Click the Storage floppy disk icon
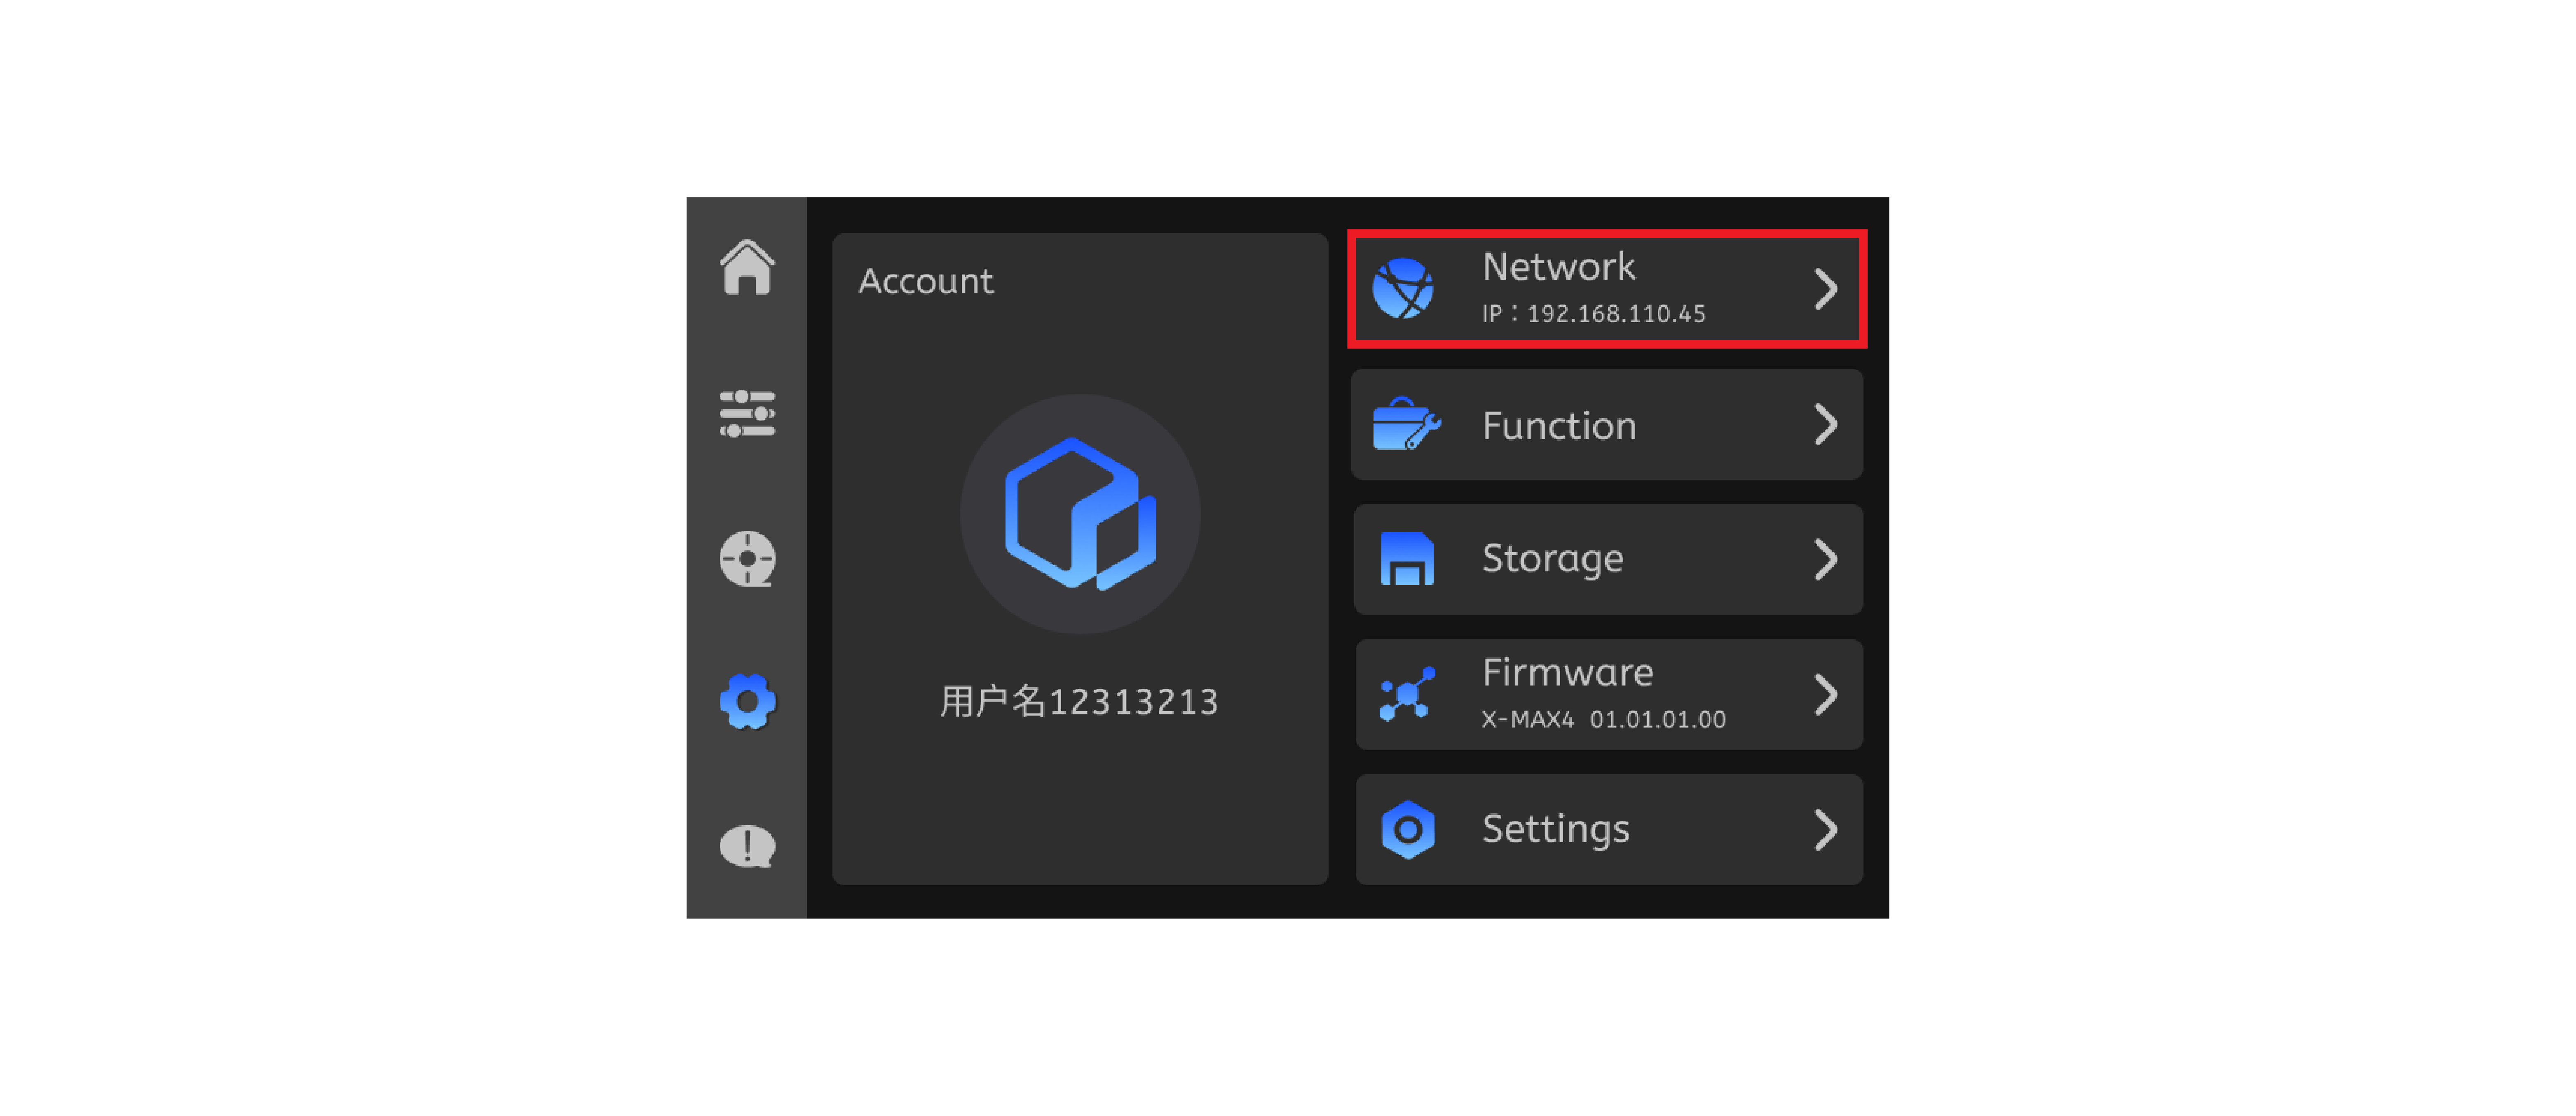This screenshot has height=1116, width=2576. click(x=1406, y=559)
